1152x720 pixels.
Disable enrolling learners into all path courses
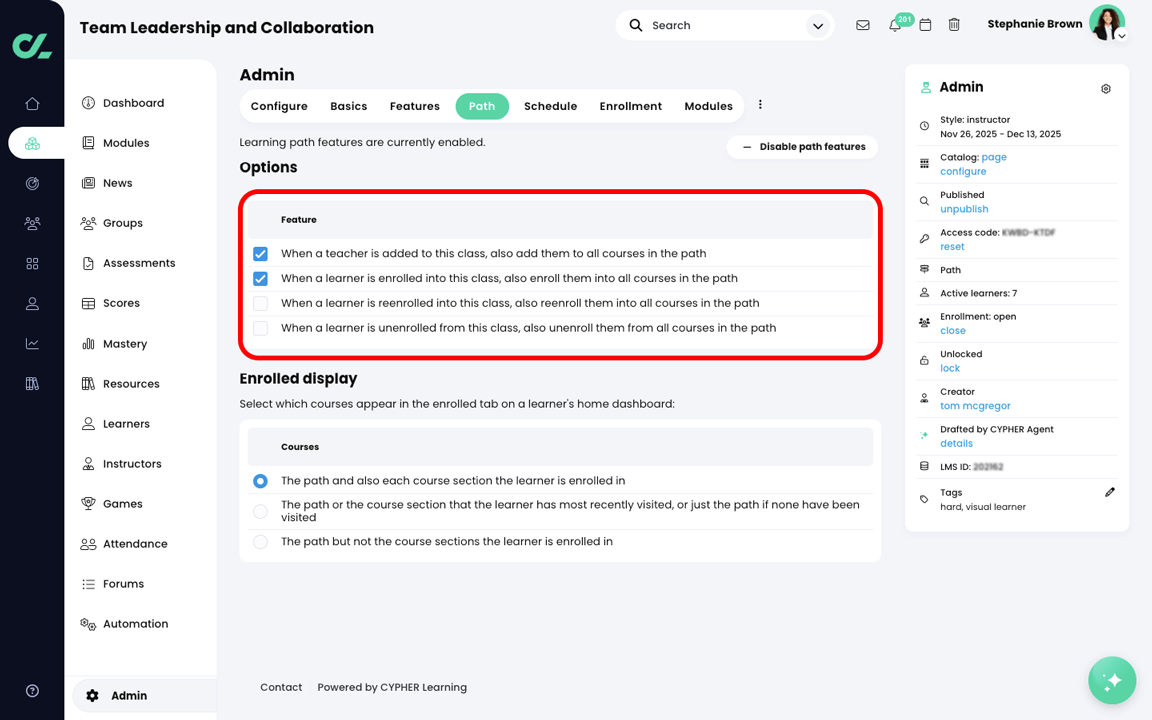pos(260,278)
